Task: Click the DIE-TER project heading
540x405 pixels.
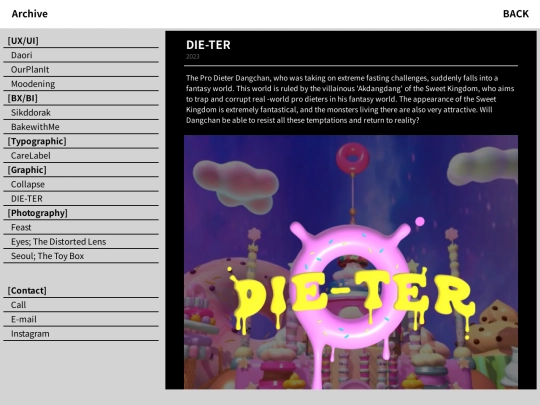Action: pyautogui.click(x=208, y=45)
